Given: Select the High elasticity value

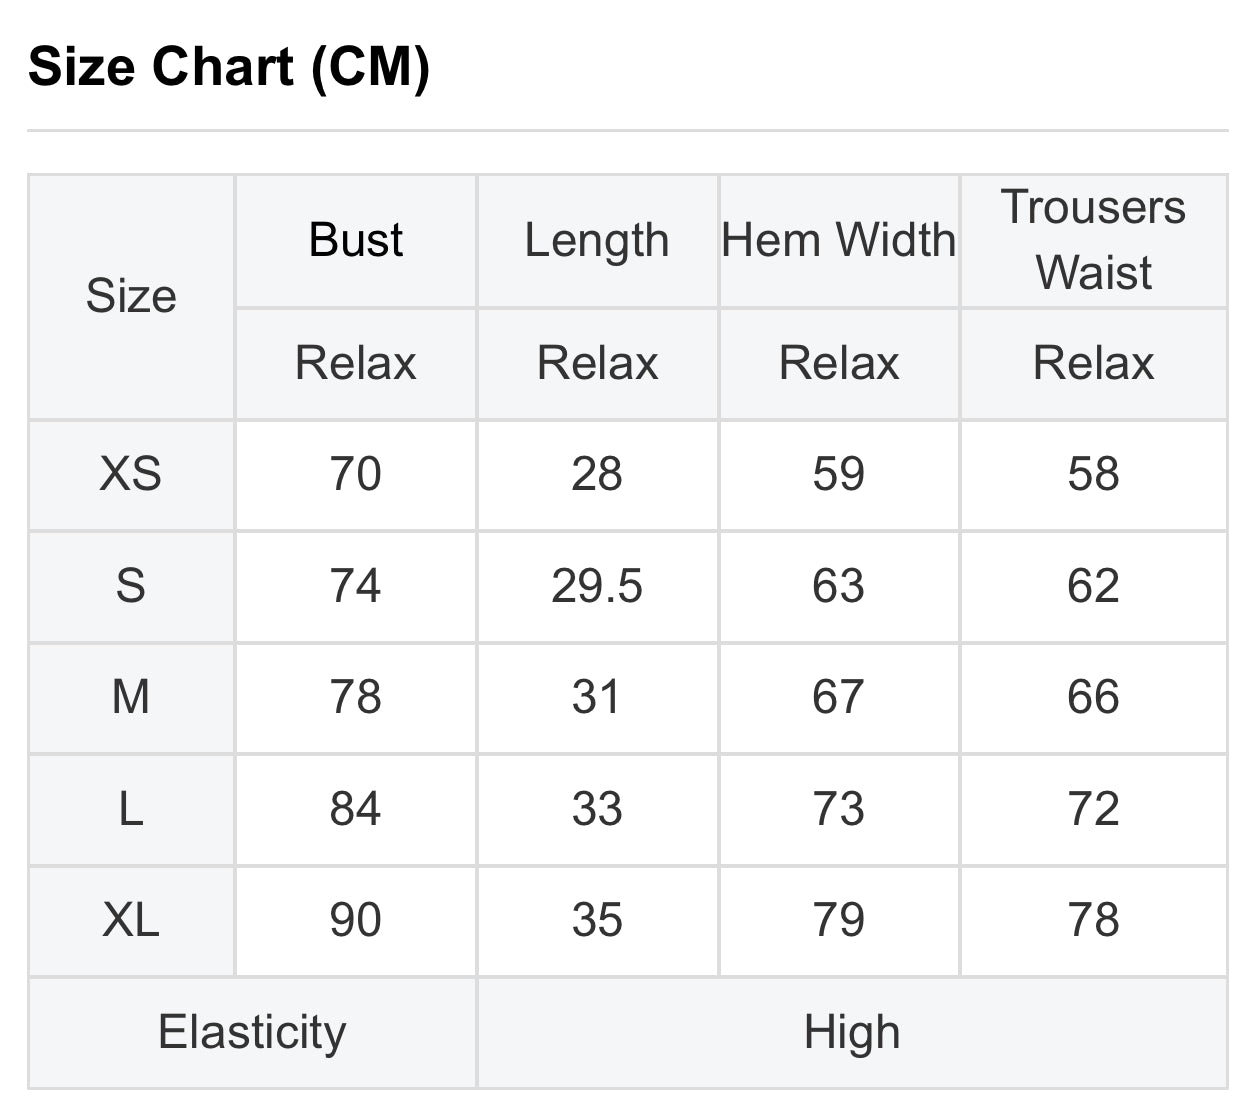Looking at the screenshot, I should 852,1032.
